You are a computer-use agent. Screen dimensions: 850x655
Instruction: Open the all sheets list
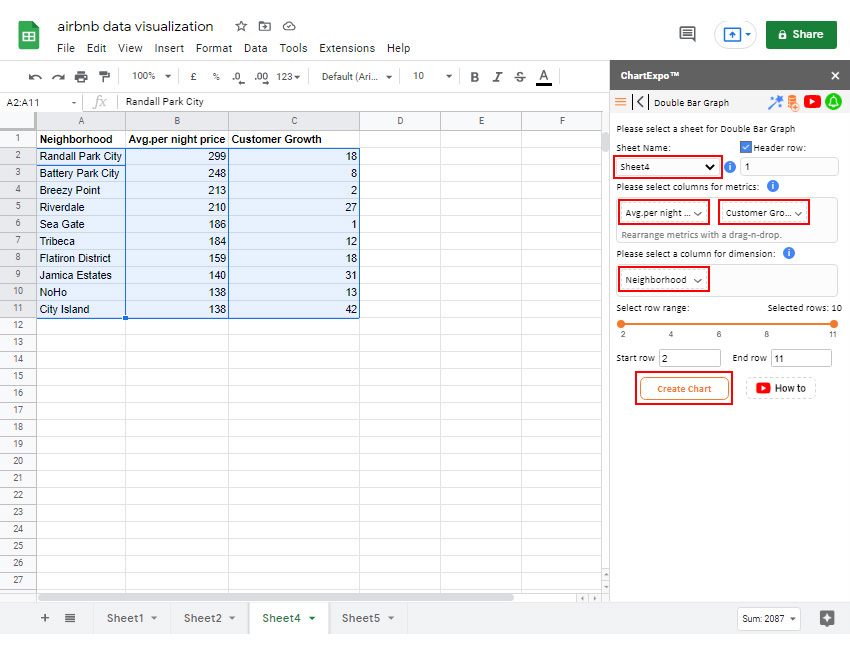point(70,618)
